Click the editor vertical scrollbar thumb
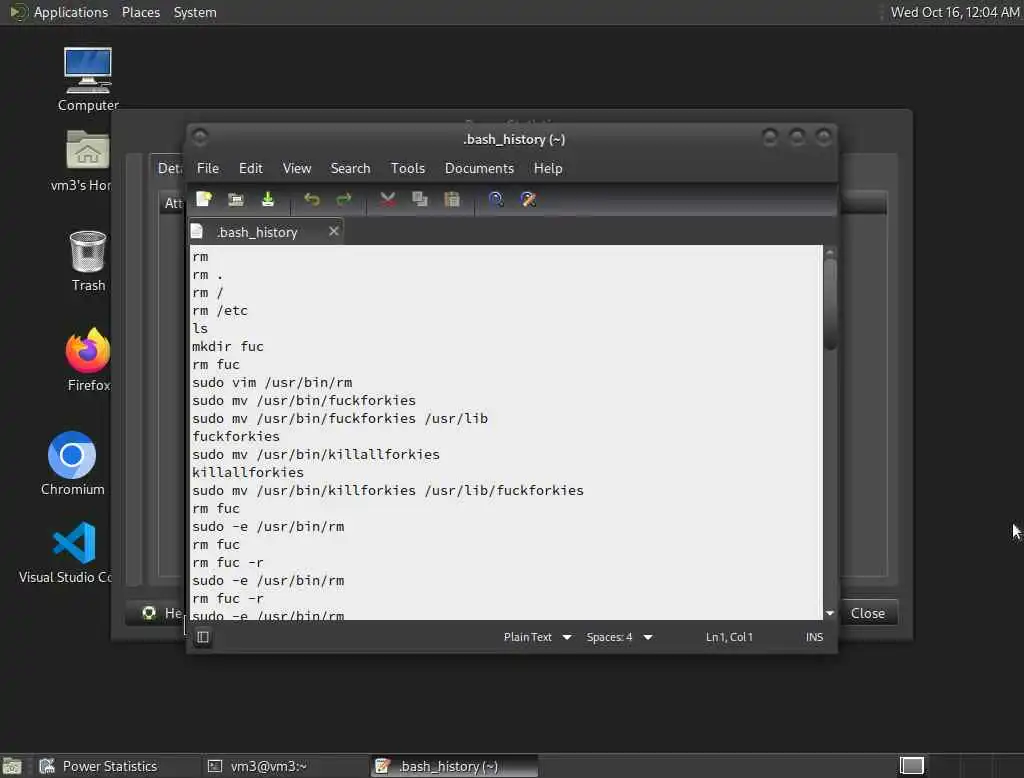This screenshot has width=1024, height=778. (830, 304)
